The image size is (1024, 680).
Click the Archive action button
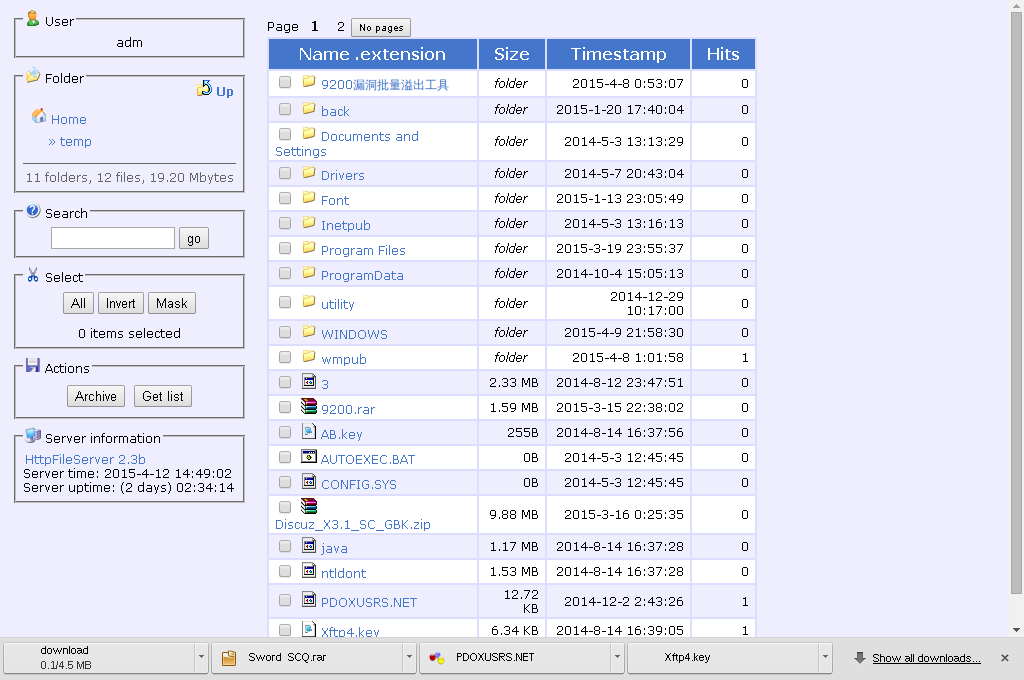click(95, 397)
